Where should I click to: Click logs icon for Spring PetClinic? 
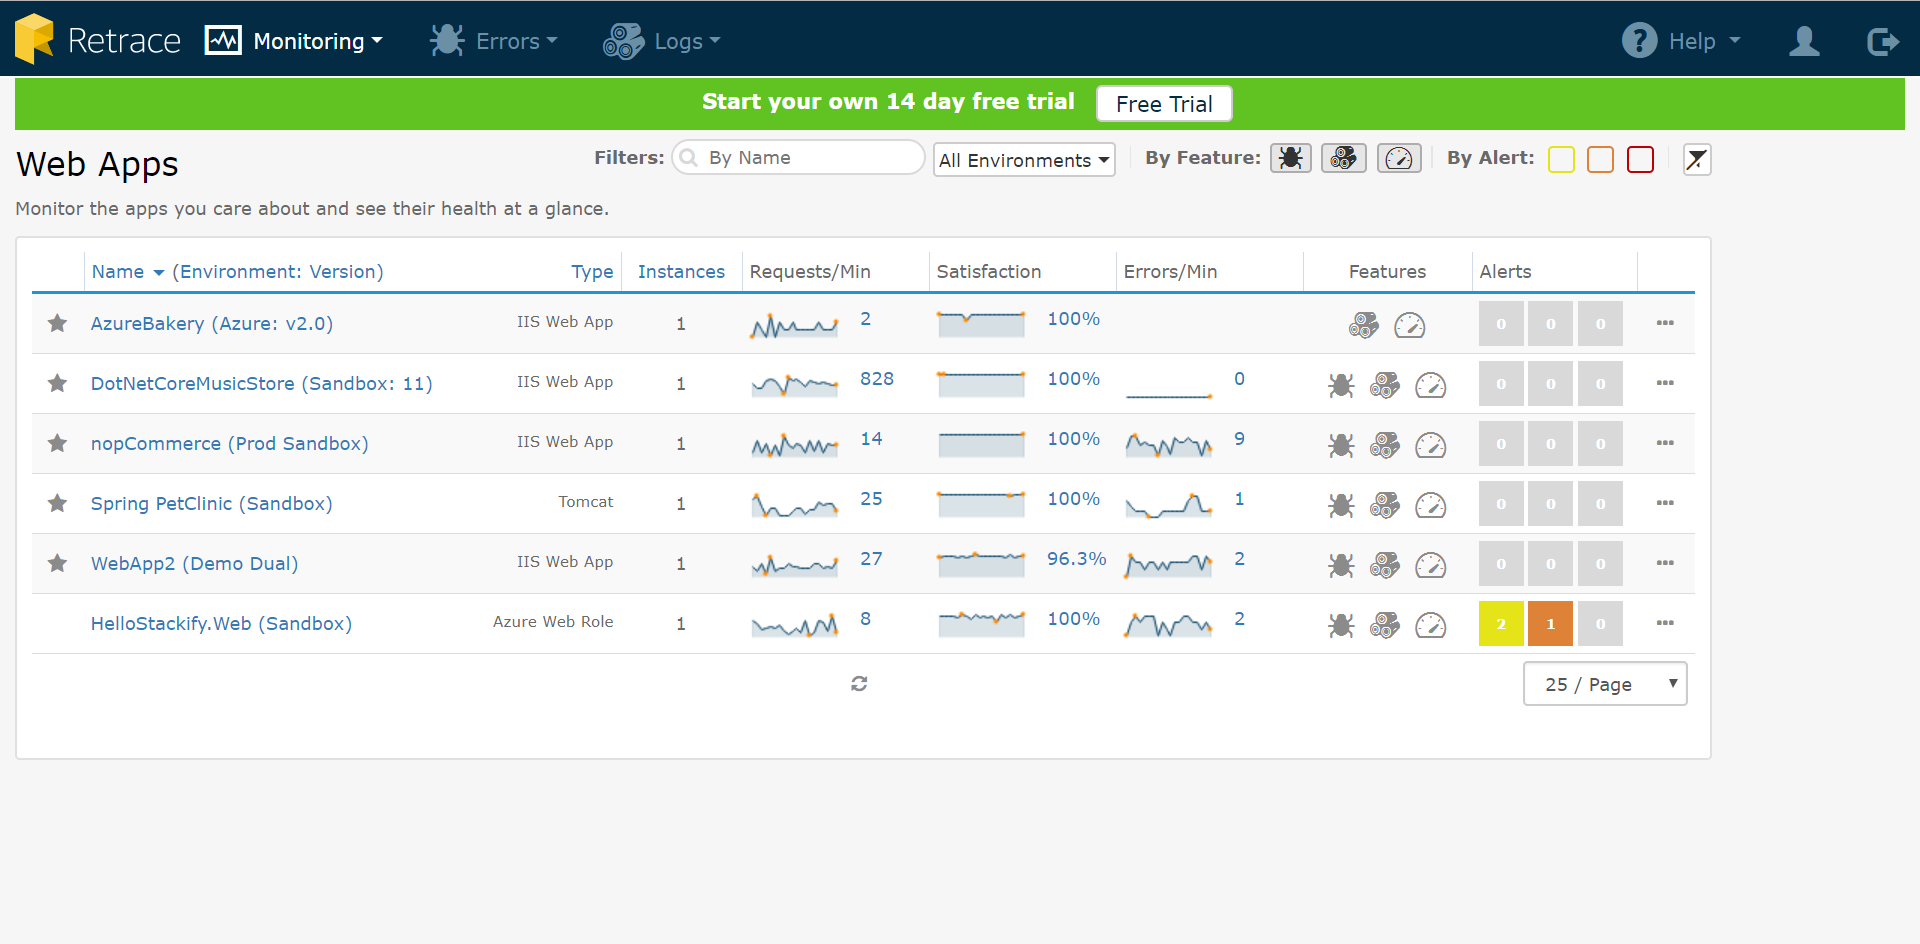click(x=1385, y=505)
